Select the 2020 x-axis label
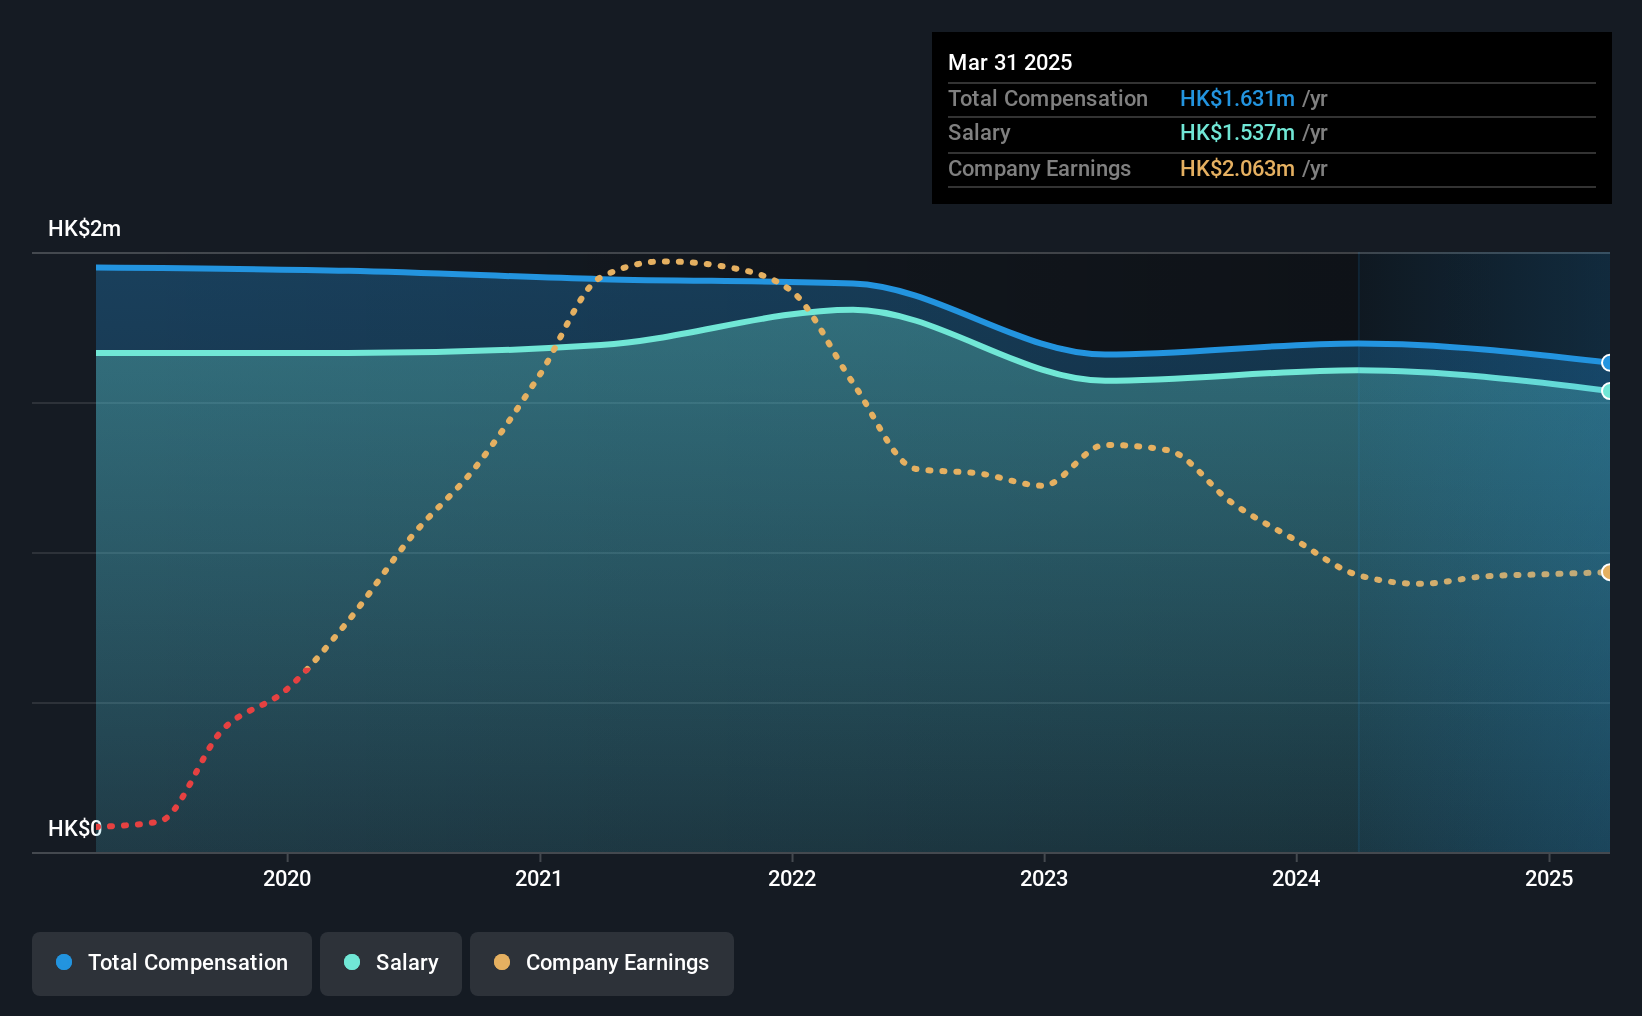 [x=287, y=878]
